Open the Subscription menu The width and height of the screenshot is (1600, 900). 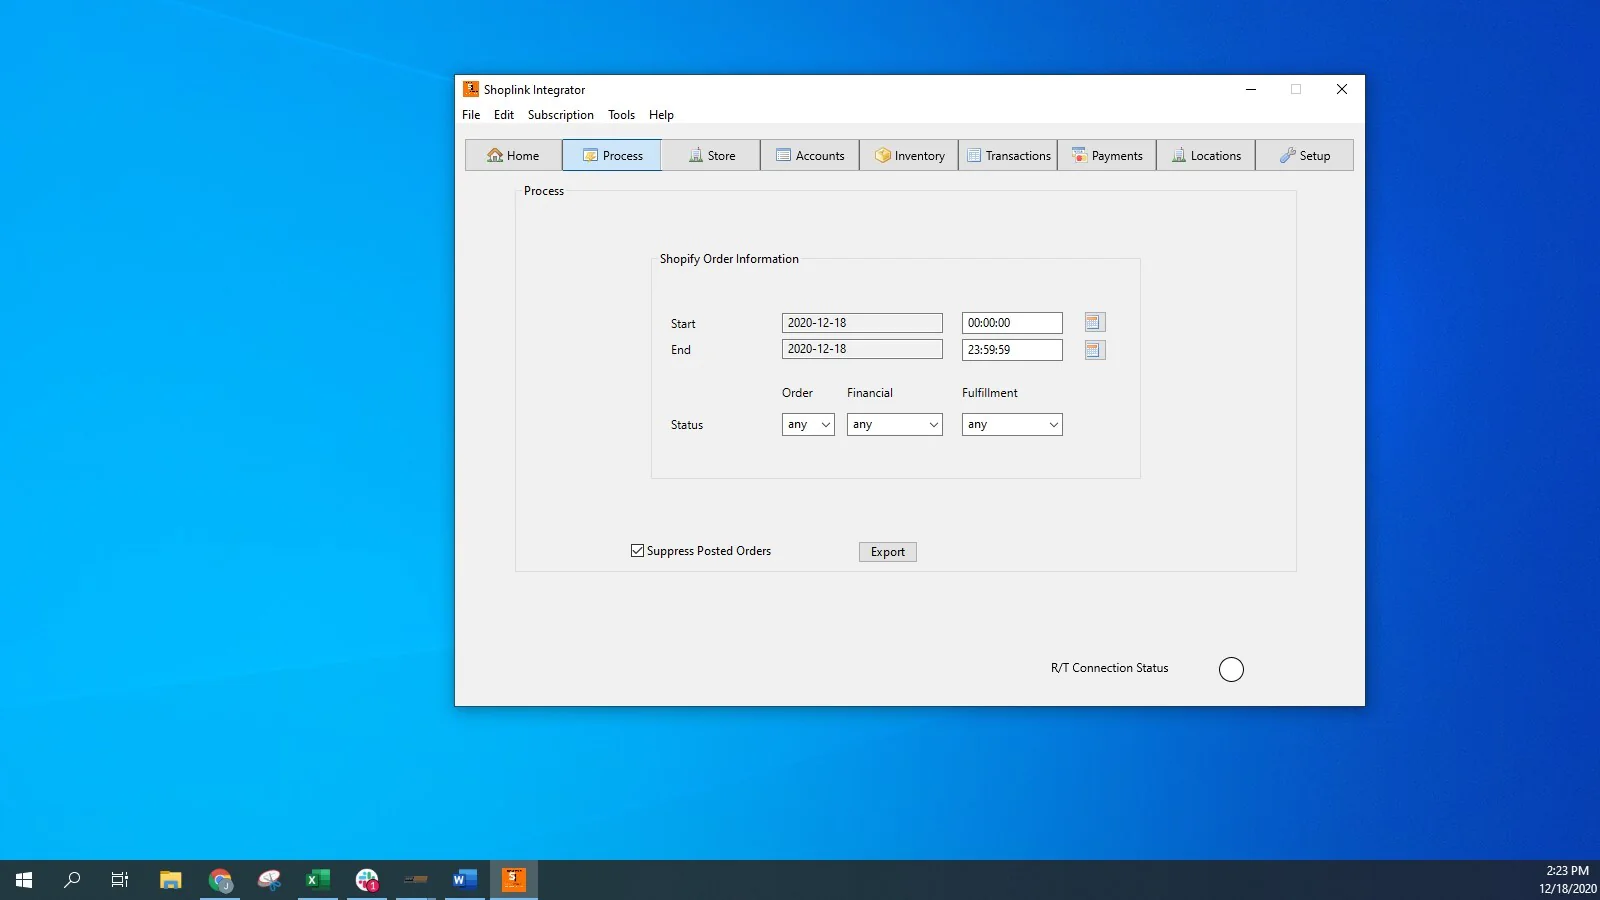tap(560, 115)
